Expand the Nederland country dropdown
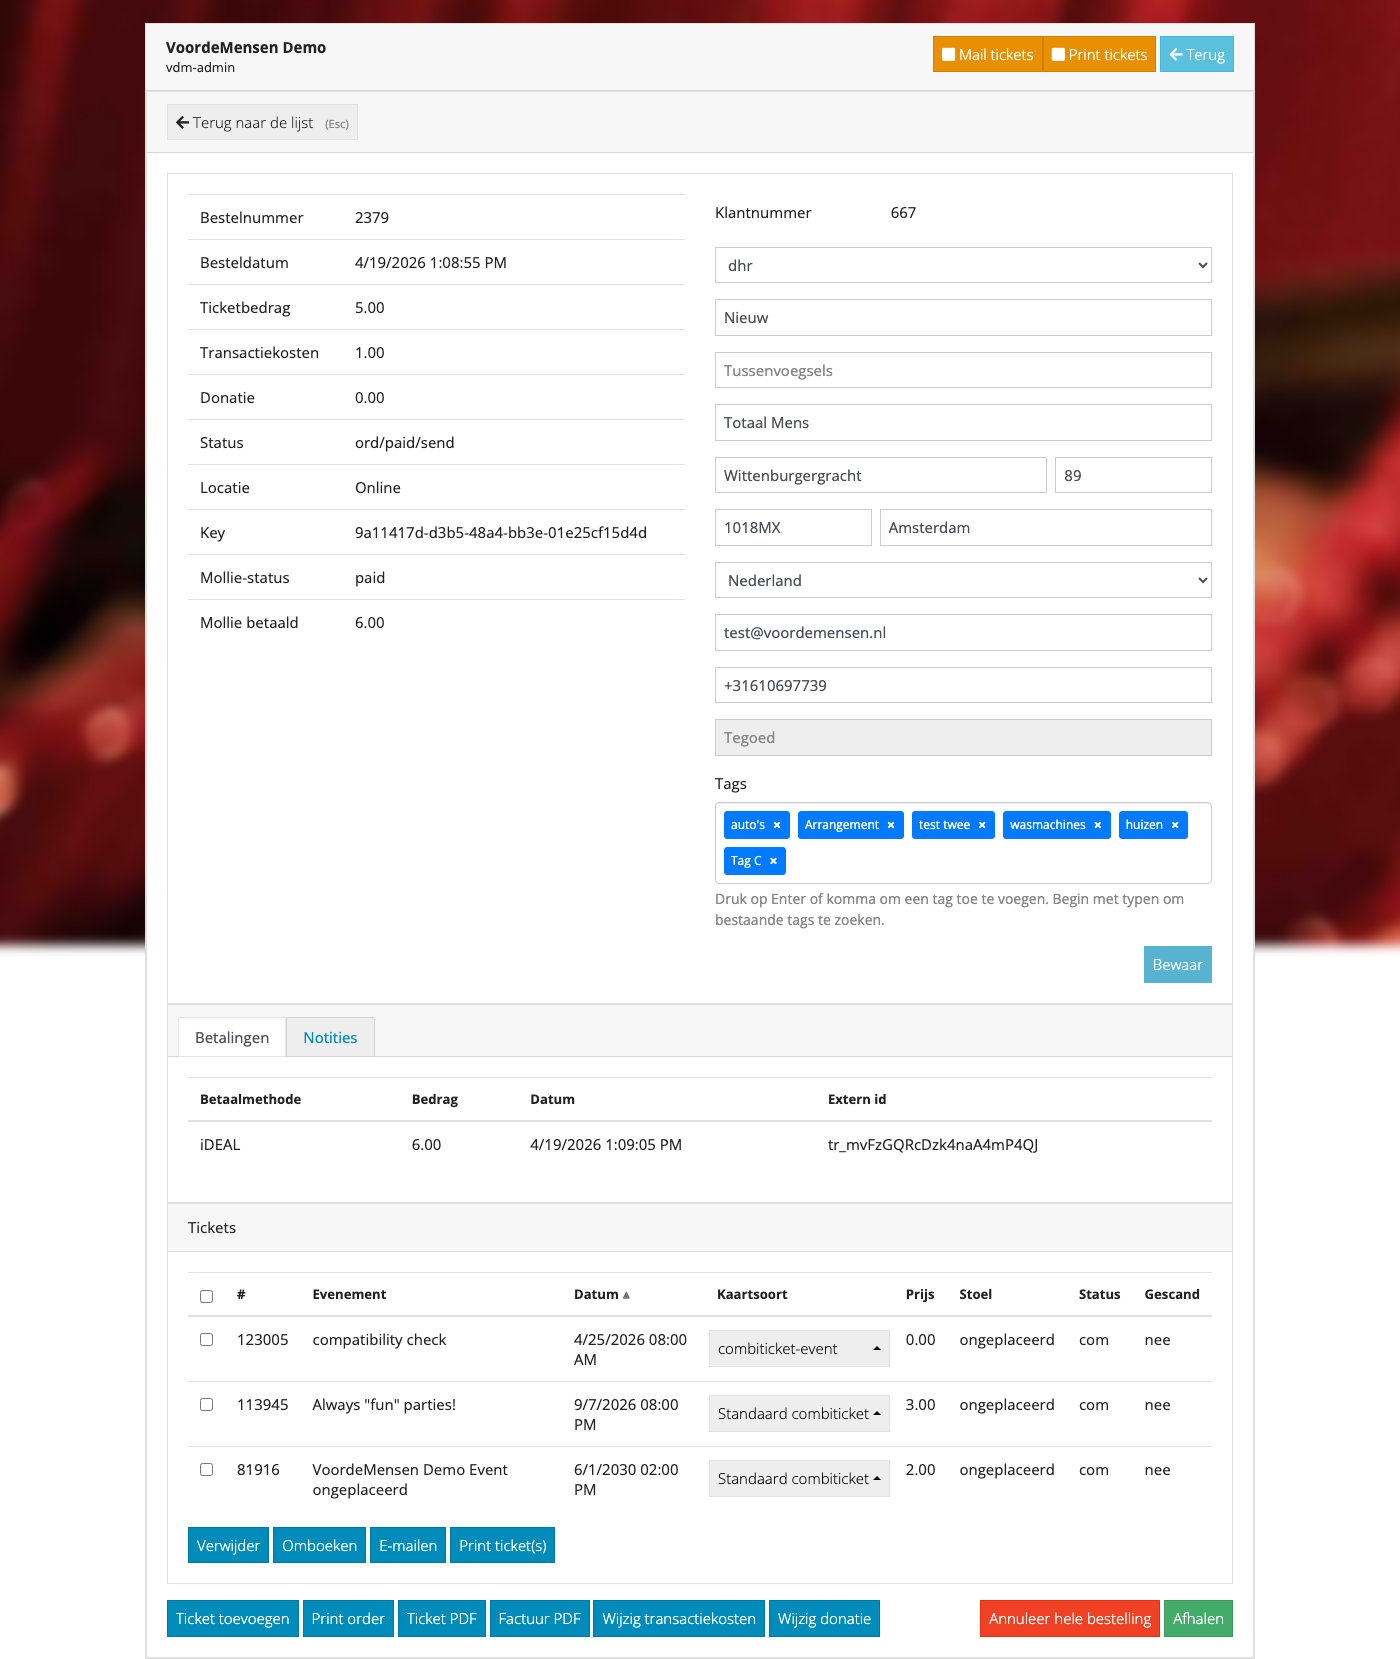 962,581
